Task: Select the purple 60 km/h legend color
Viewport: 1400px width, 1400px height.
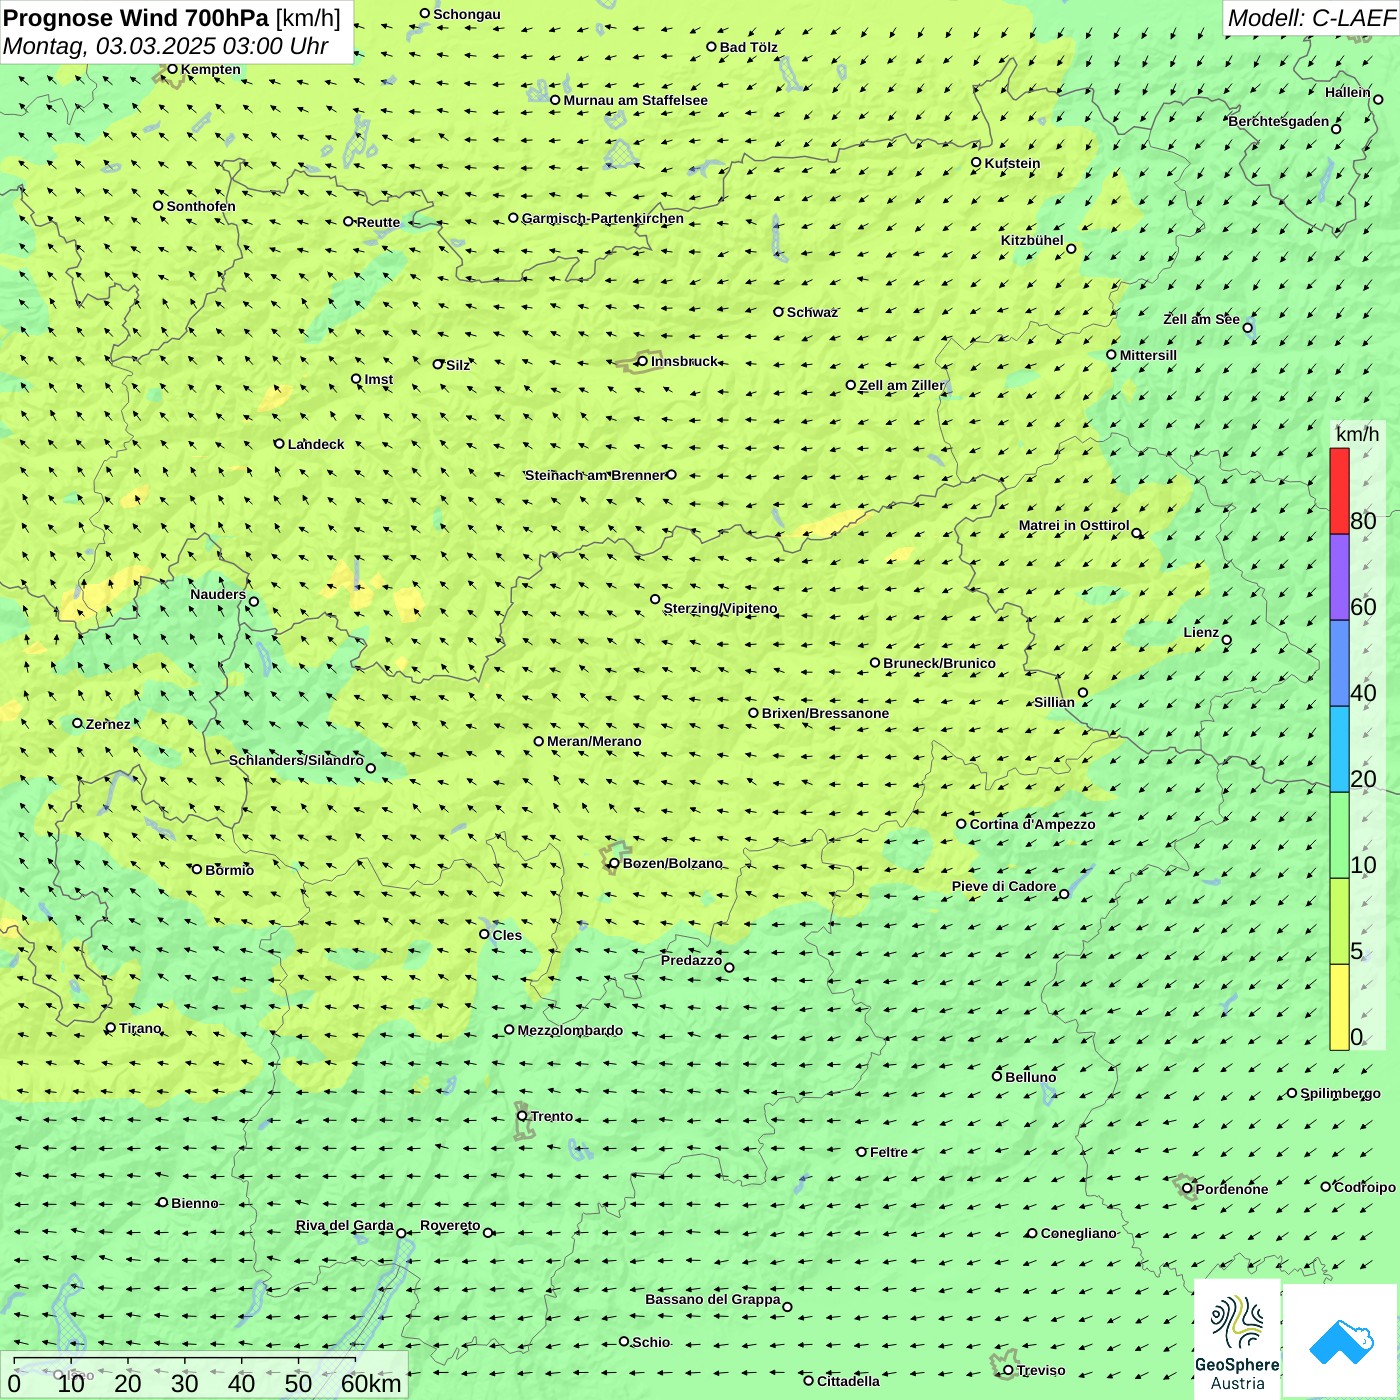Action: tap(1339, 577)
